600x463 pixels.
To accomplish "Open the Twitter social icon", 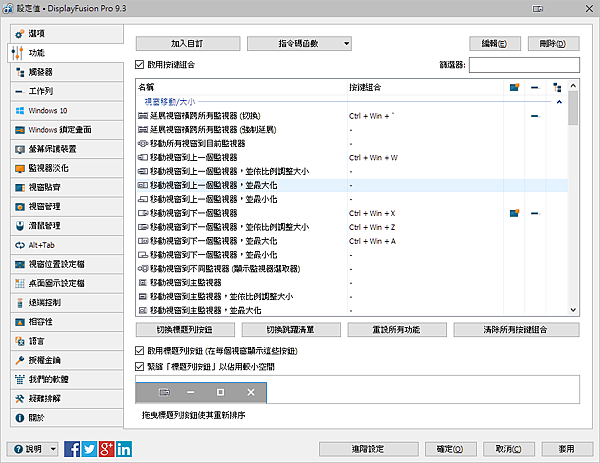I will click(89, 449).
